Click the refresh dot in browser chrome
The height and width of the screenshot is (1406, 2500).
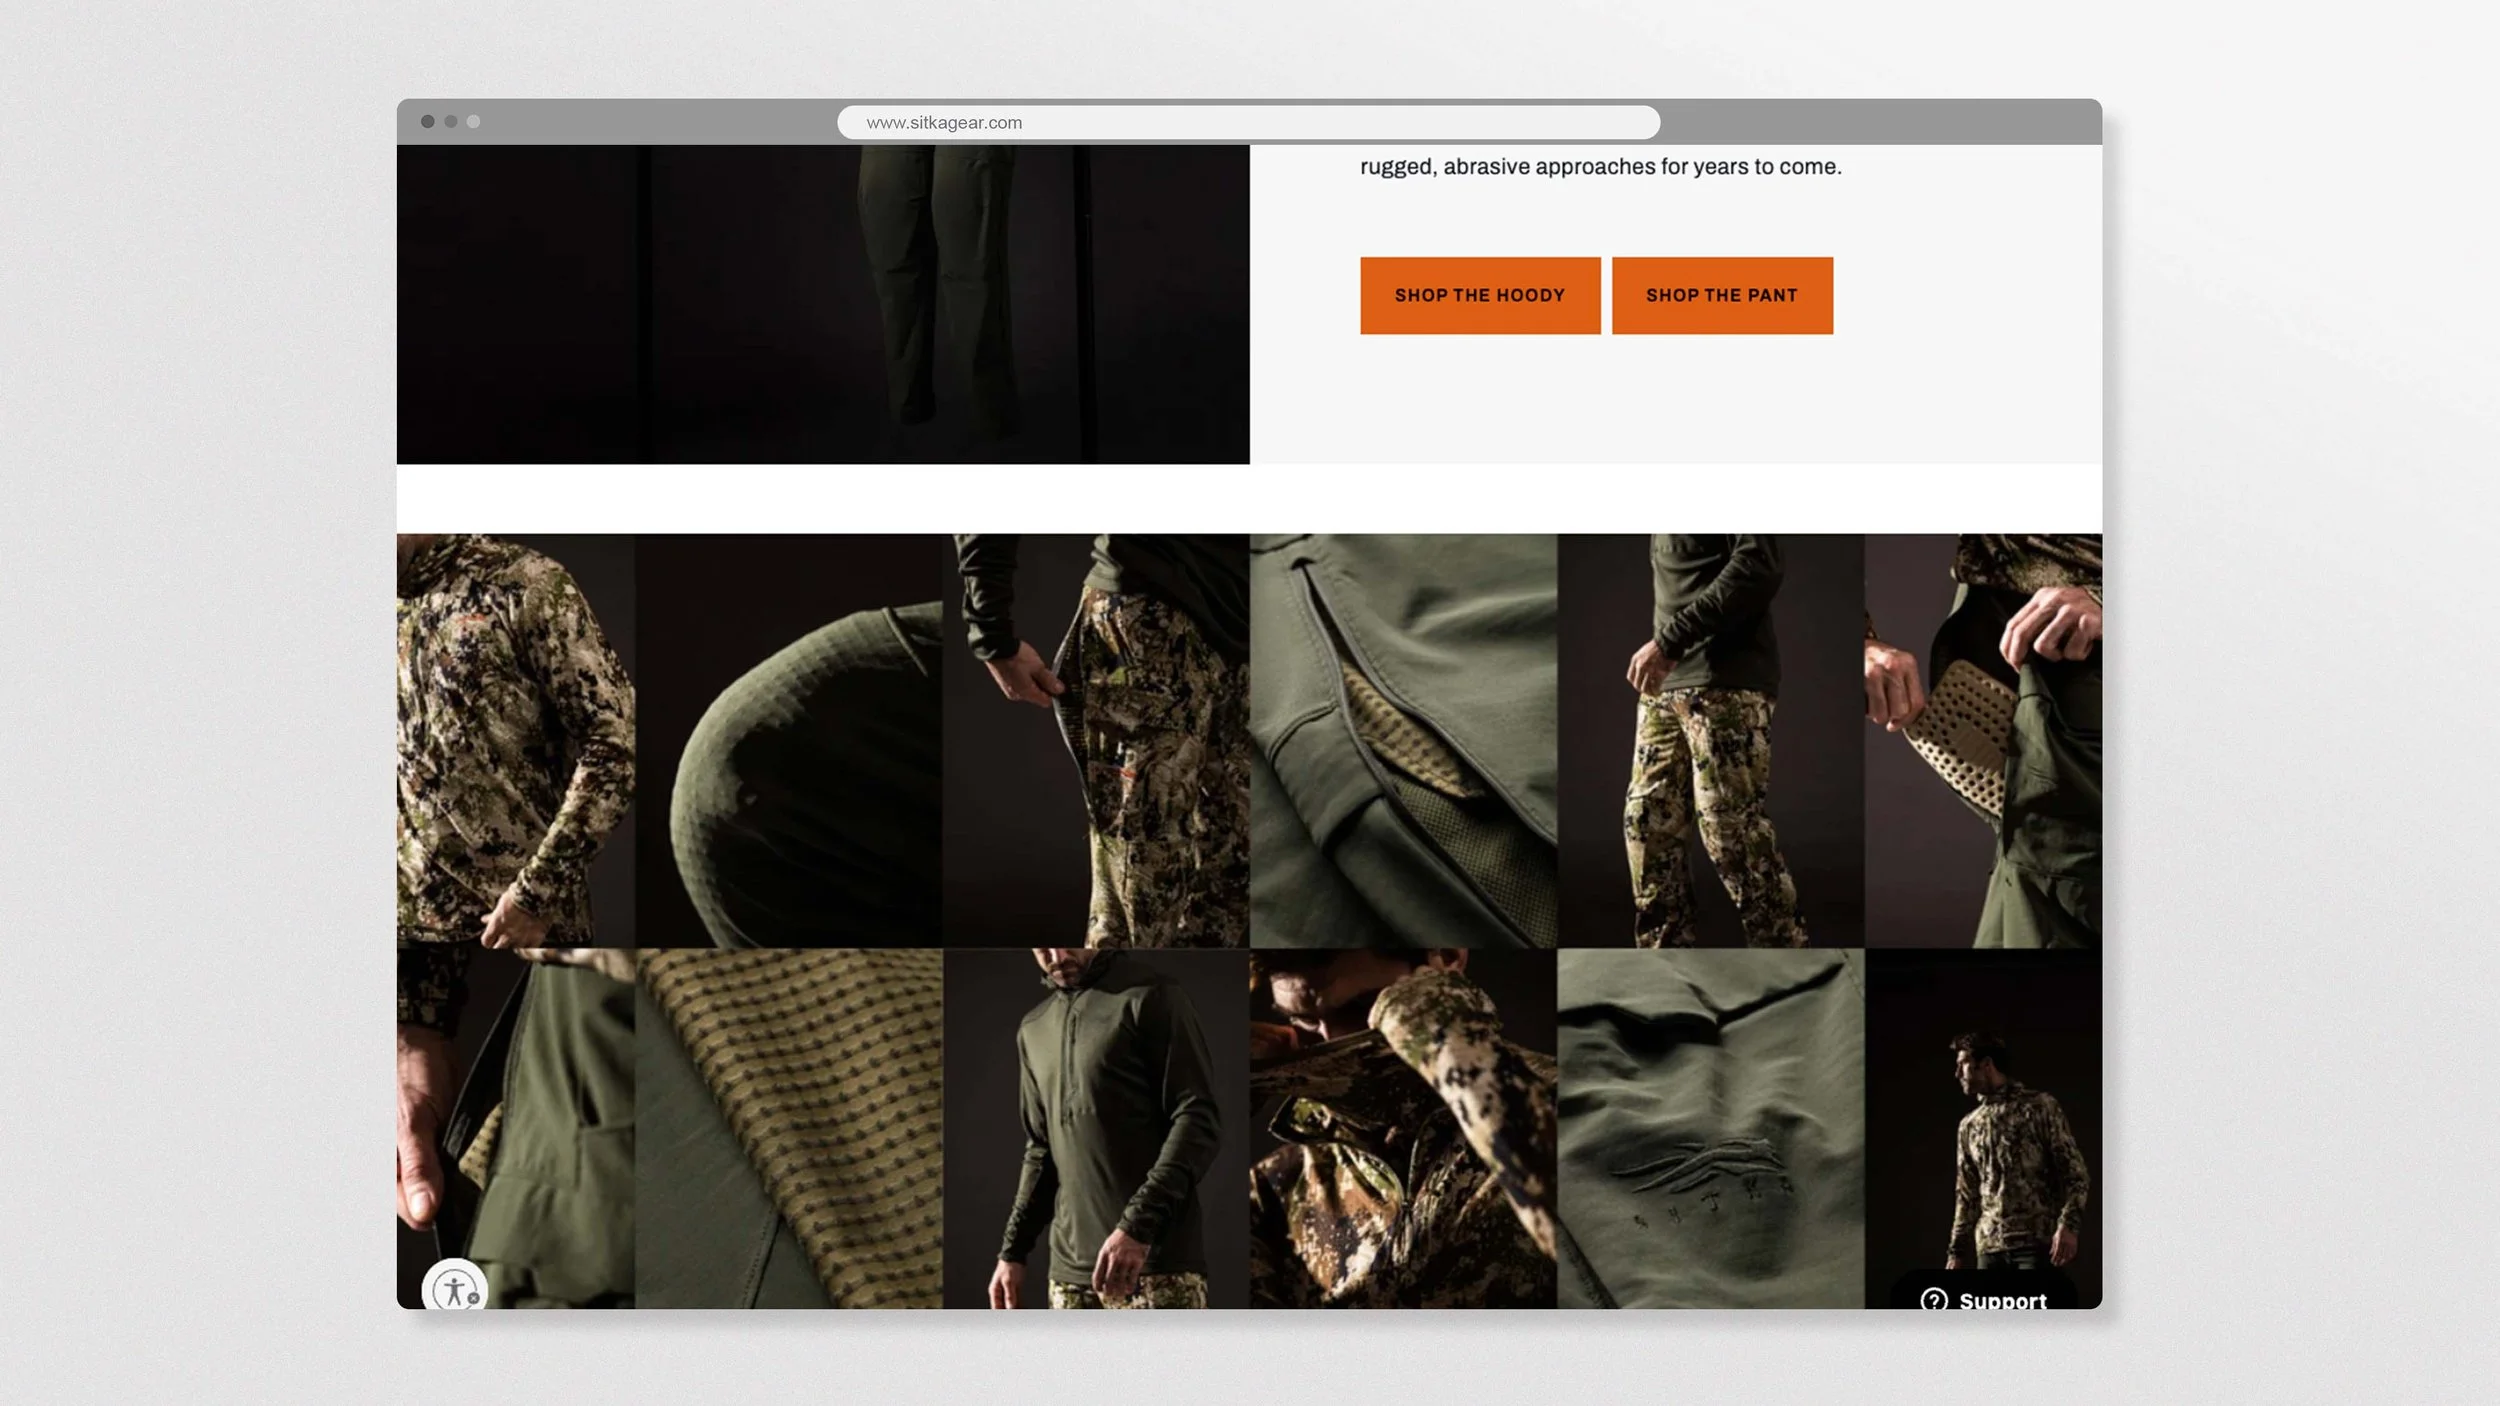[474, 122]
